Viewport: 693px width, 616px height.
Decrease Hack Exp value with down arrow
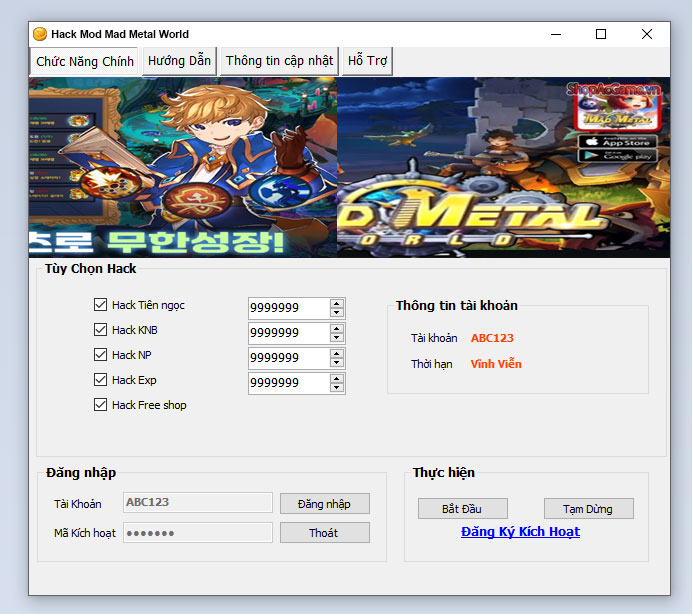pos(337,388)
